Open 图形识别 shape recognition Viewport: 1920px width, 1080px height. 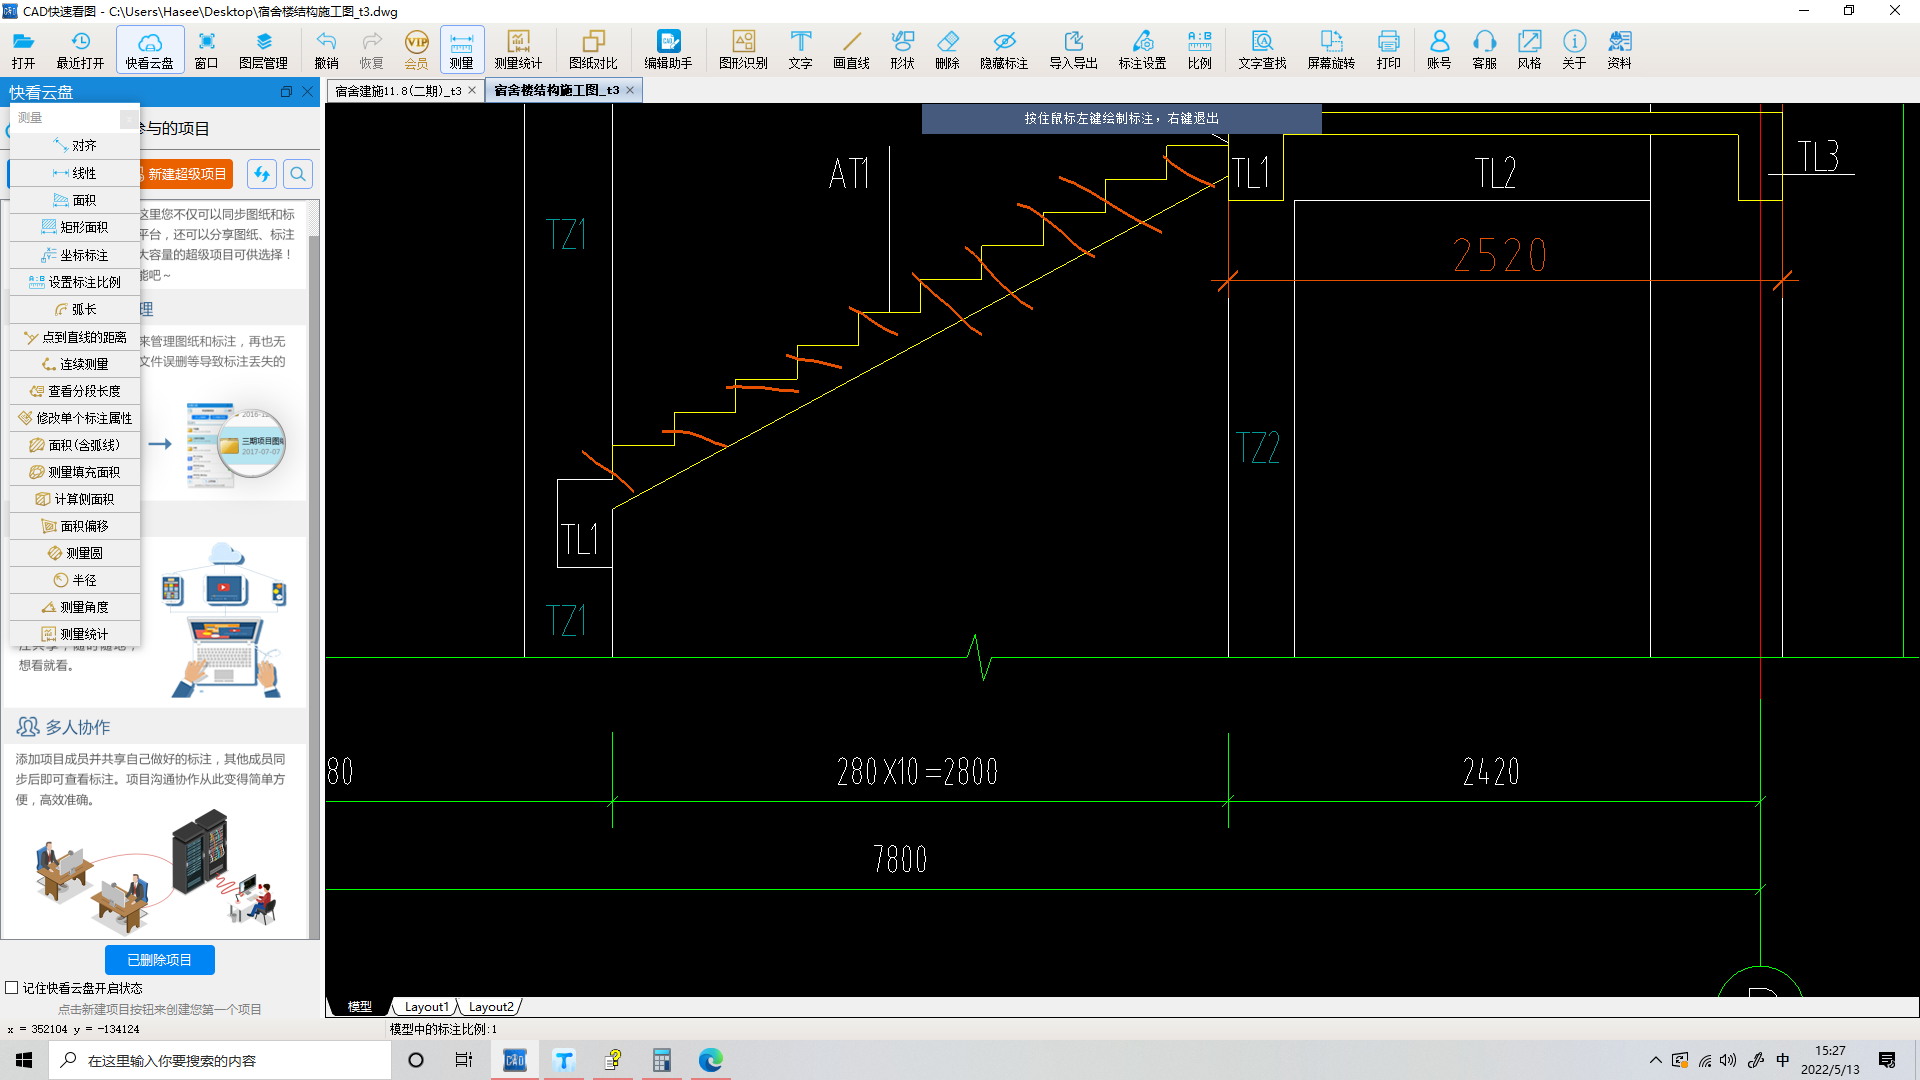click(743, 49)
